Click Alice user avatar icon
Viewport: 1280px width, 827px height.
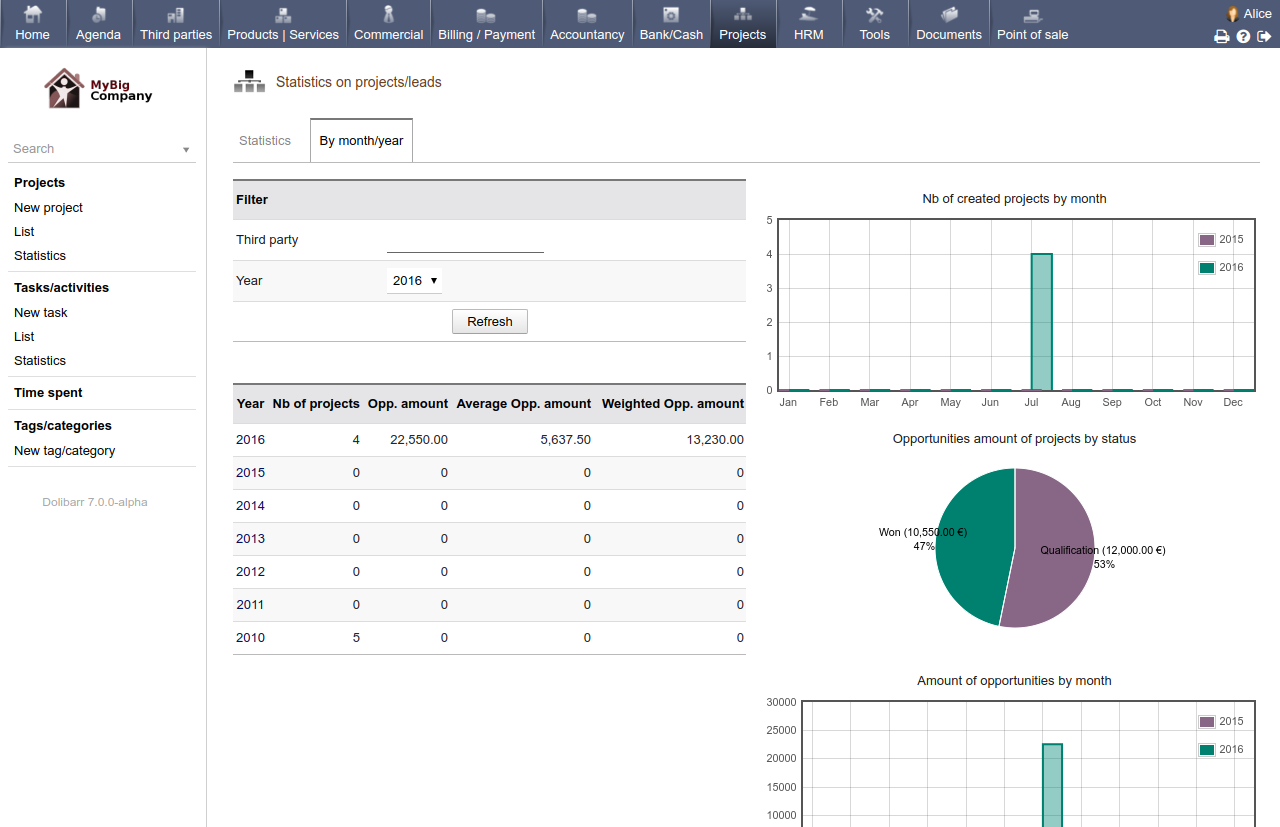1233,14
